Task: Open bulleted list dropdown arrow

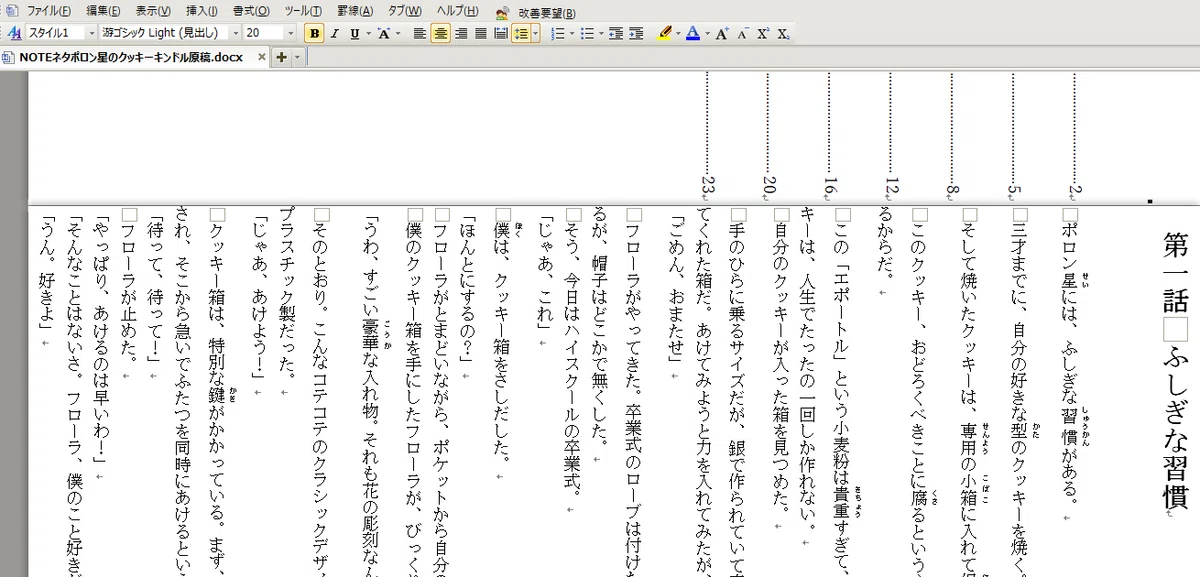Action: [x=601, y=33]
